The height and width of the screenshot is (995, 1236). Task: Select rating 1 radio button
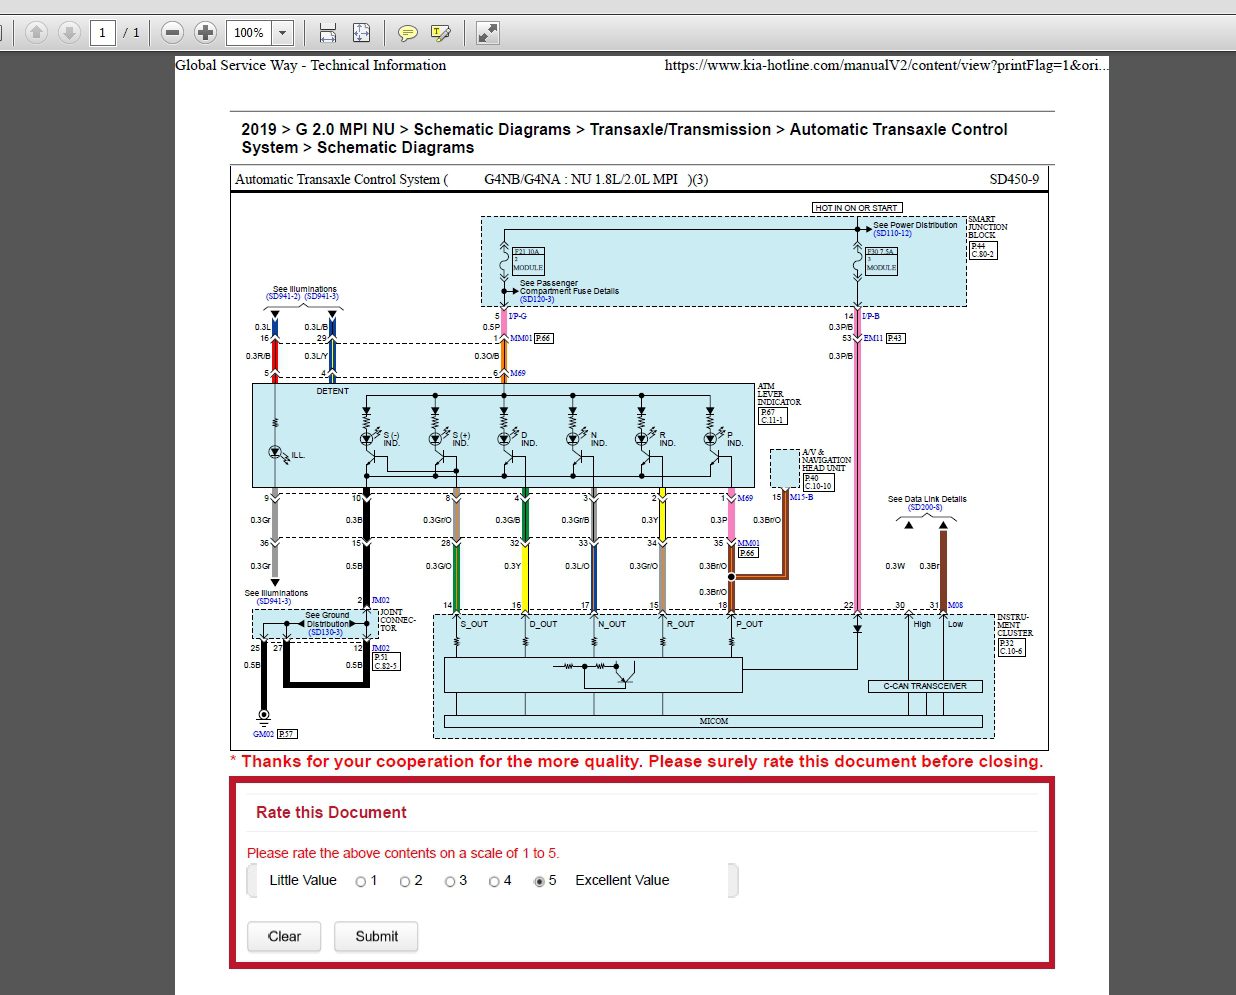[361, 882]
